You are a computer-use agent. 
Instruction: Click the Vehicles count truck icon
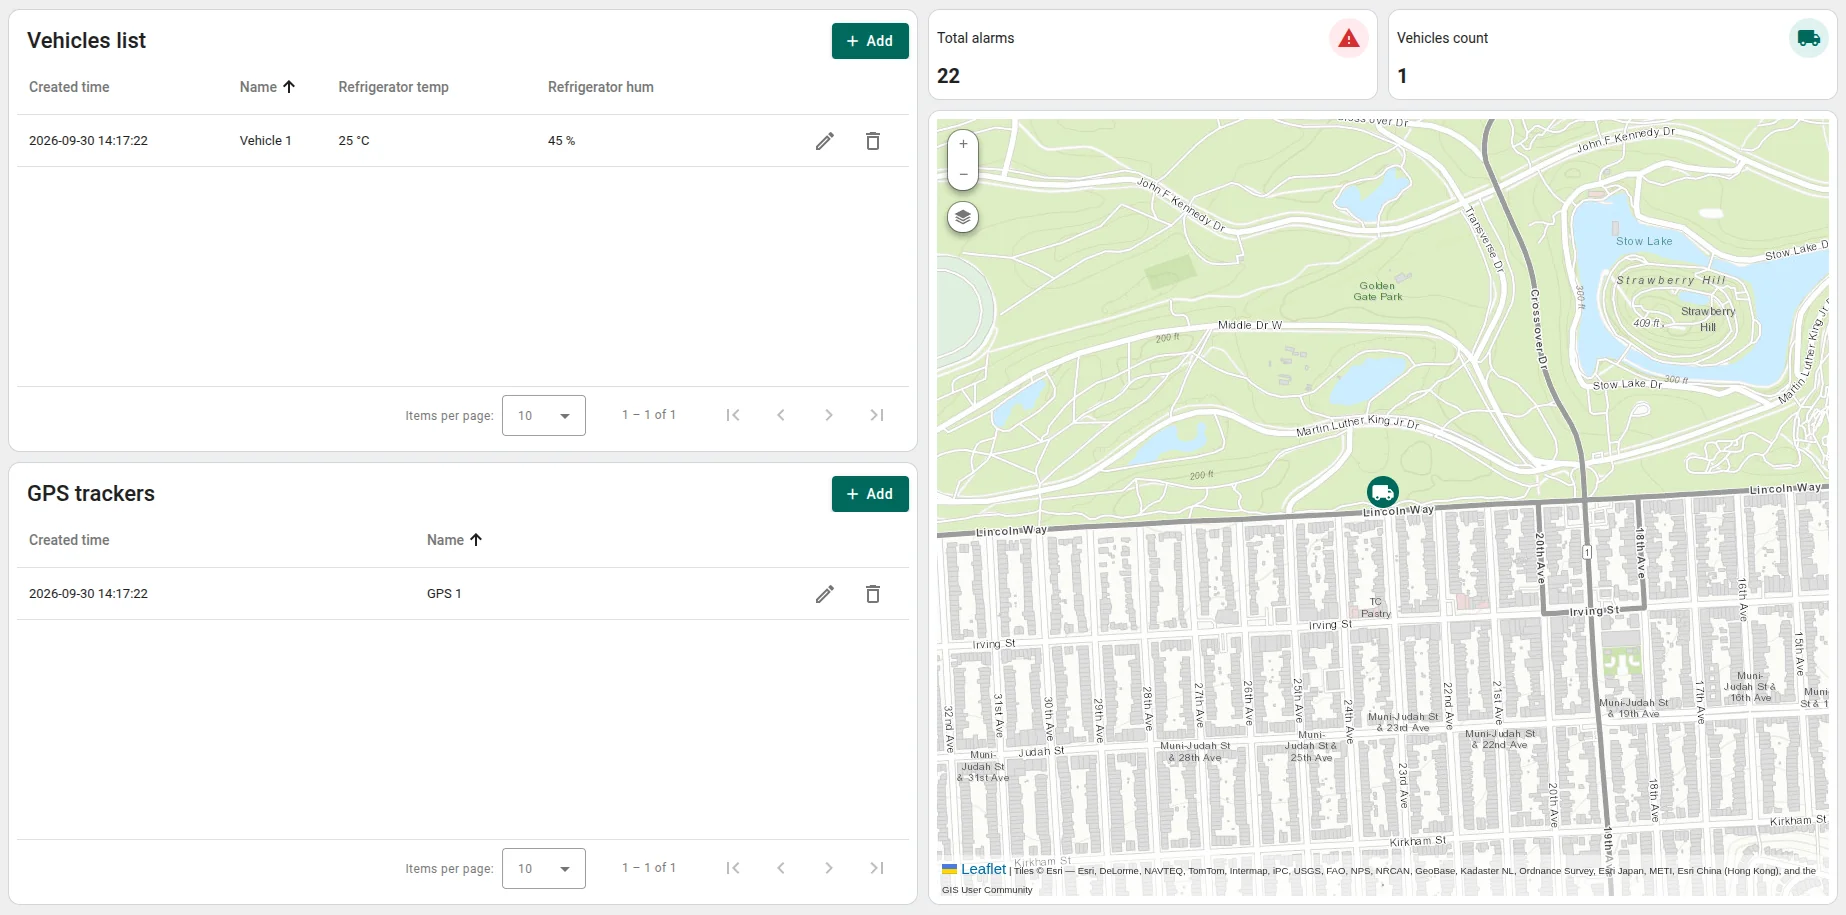(x=1808, y=39)
